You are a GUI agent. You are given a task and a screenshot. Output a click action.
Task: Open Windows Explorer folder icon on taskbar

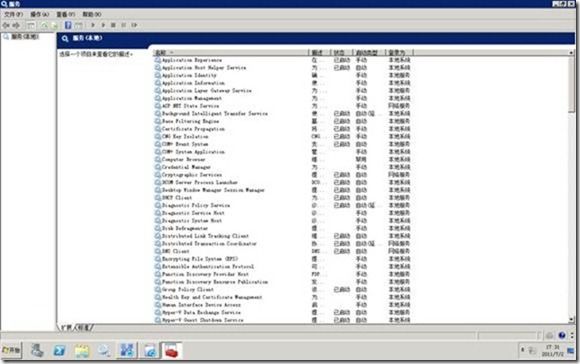click(82, 350)
